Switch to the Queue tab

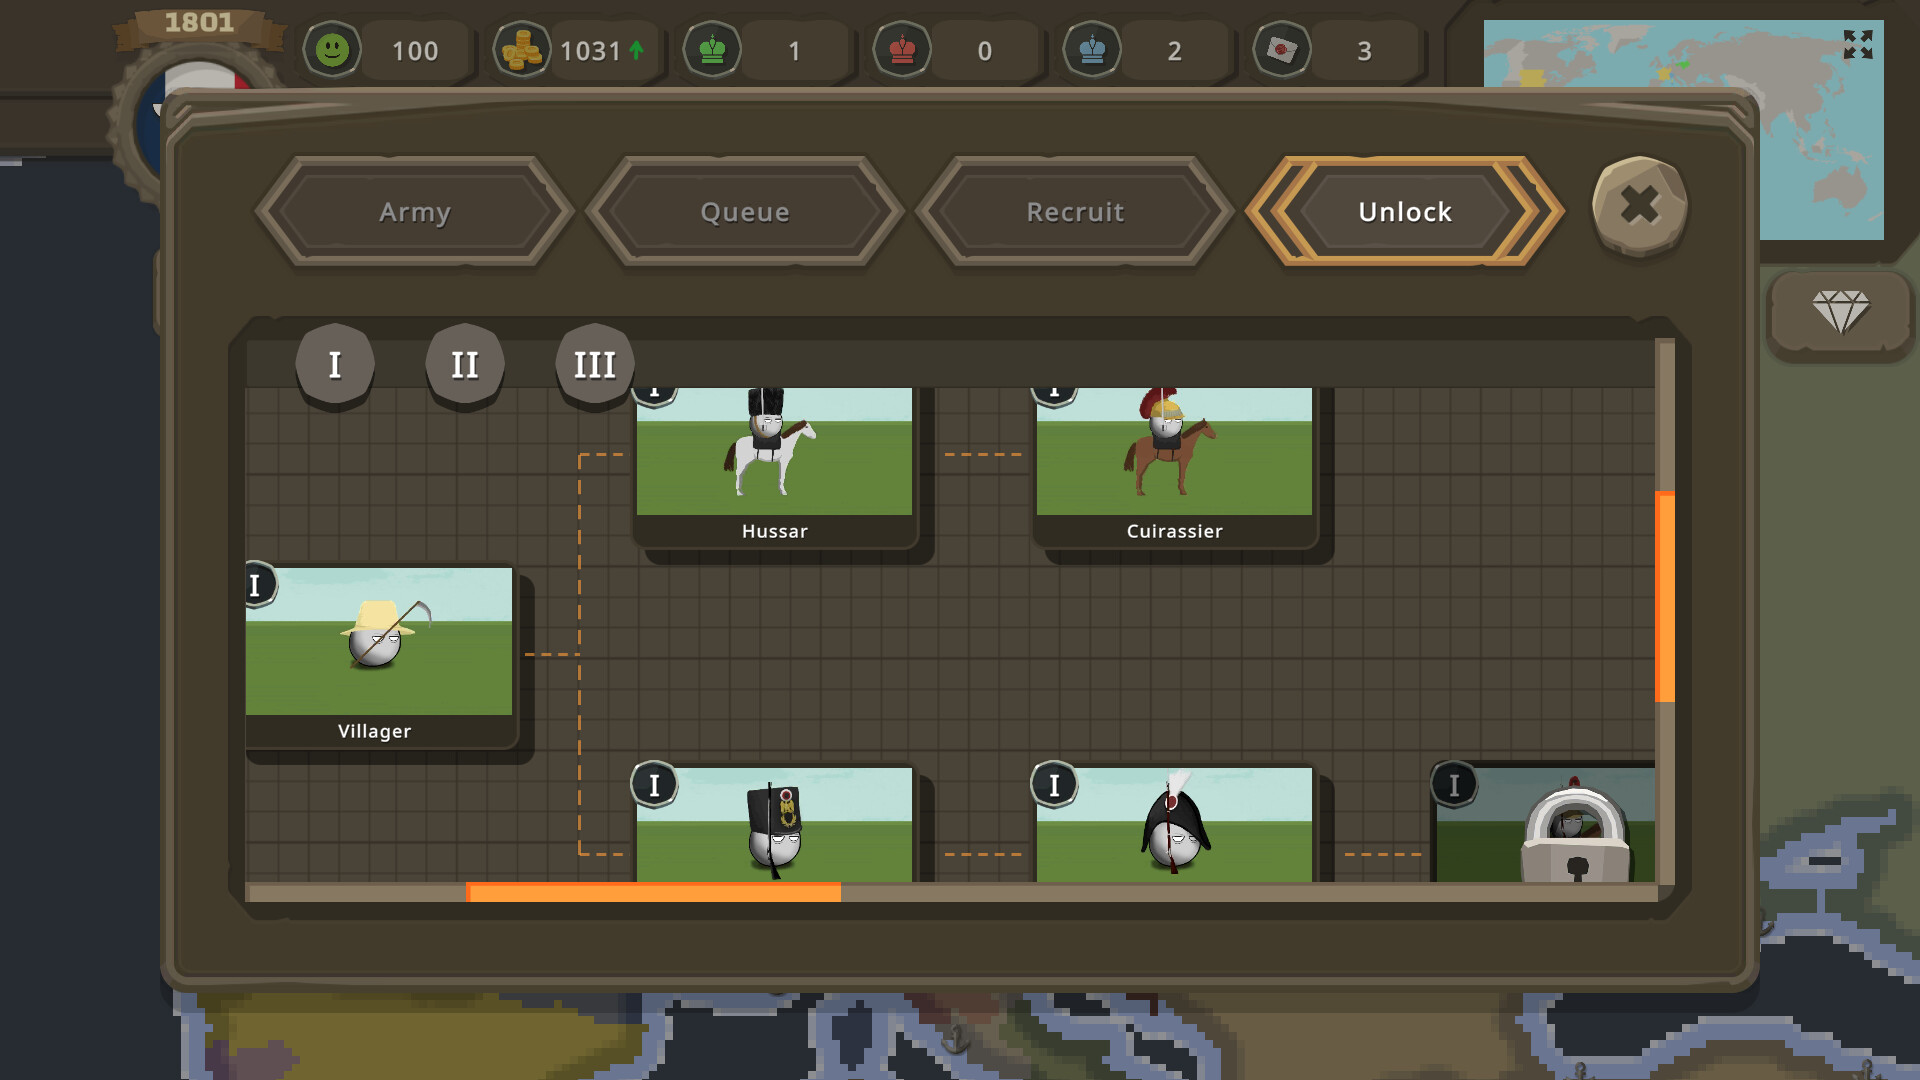click(744, 212)
